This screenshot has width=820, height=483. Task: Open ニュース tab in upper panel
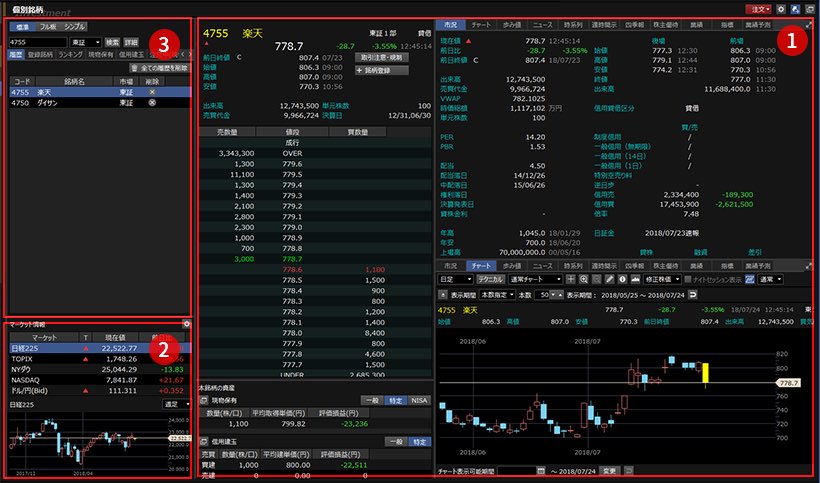[x=542, y=25]
